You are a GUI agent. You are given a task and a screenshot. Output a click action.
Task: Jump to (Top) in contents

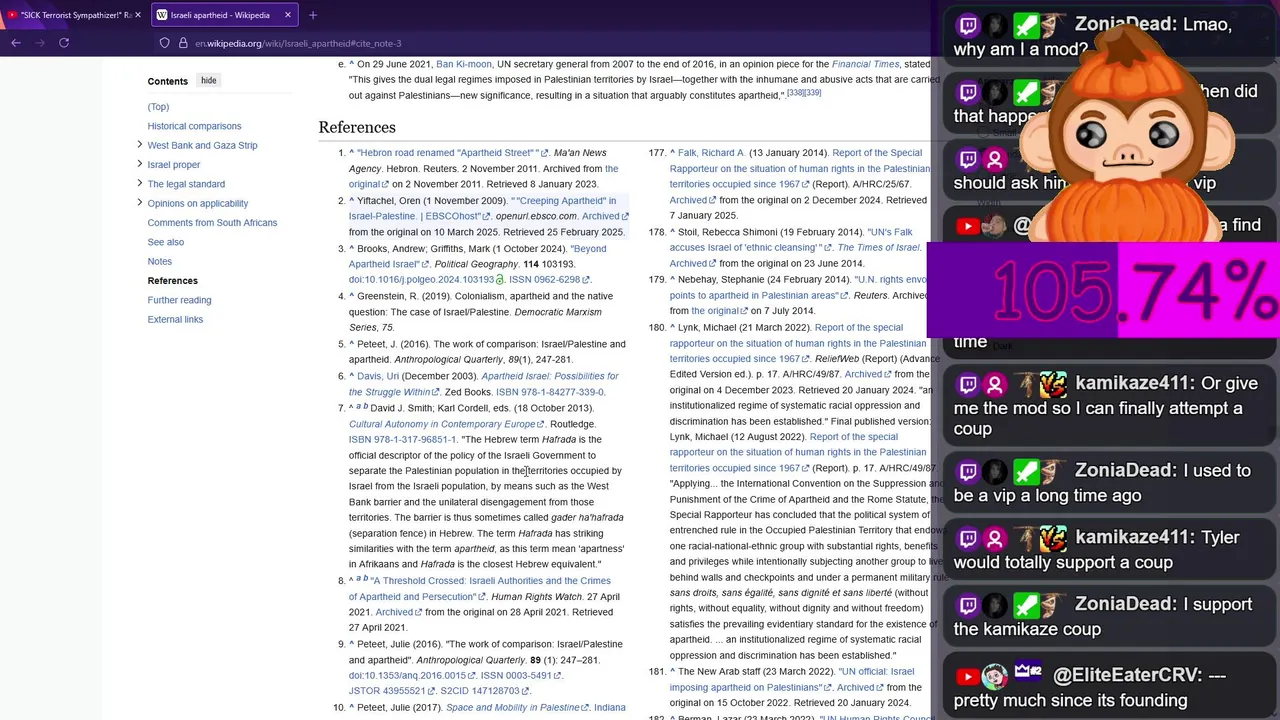[x=158, y=107]
